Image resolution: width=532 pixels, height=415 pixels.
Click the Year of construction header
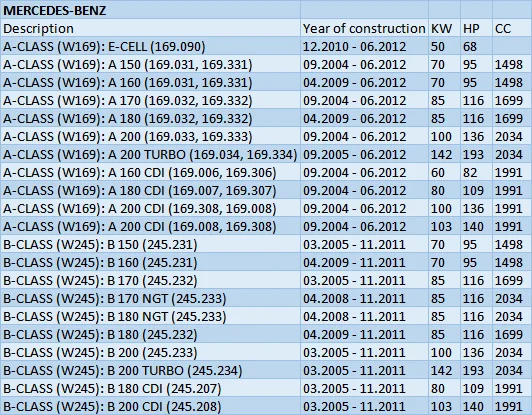(x=364, y=28)
